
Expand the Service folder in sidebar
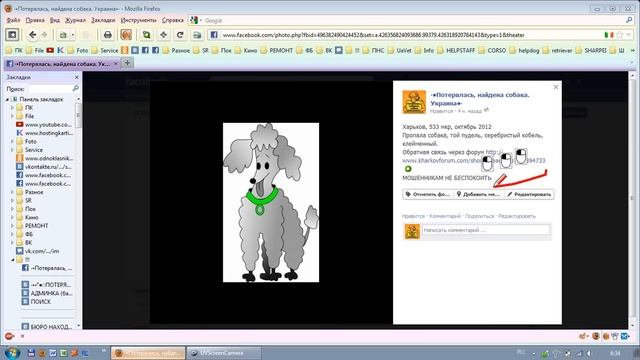(12, 150)
